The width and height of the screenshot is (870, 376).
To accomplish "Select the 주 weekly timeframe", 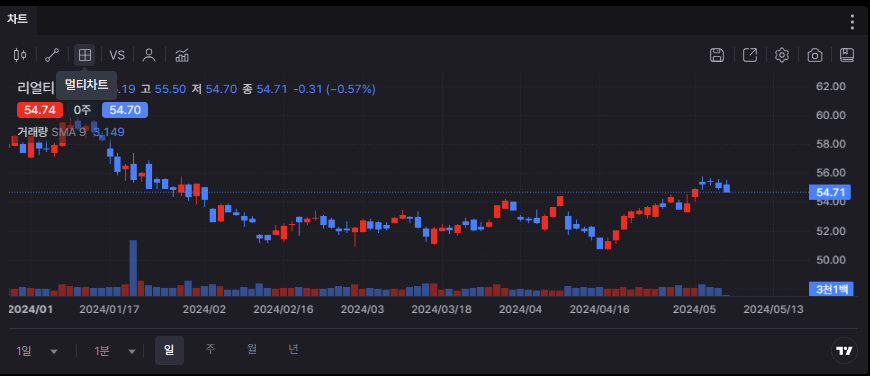I will coord(210,349).
